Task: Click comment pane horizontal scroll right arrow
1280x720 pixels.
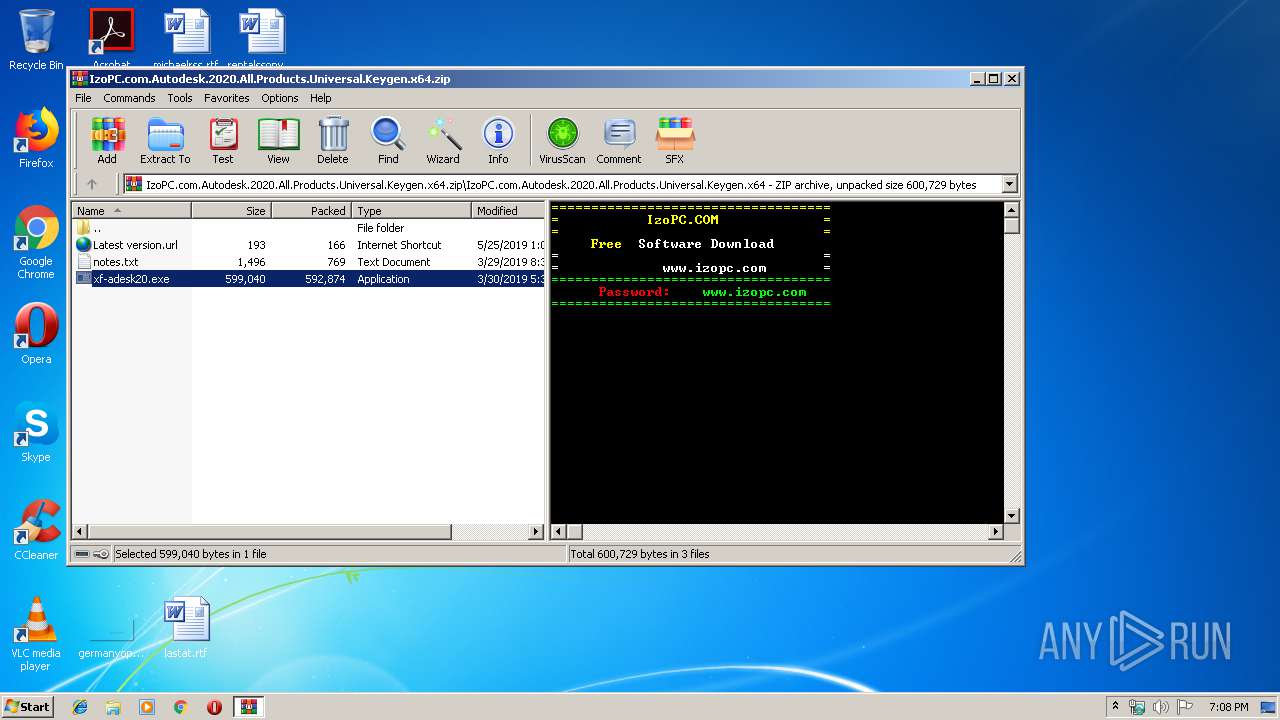Action: click(x=995, y=532)
